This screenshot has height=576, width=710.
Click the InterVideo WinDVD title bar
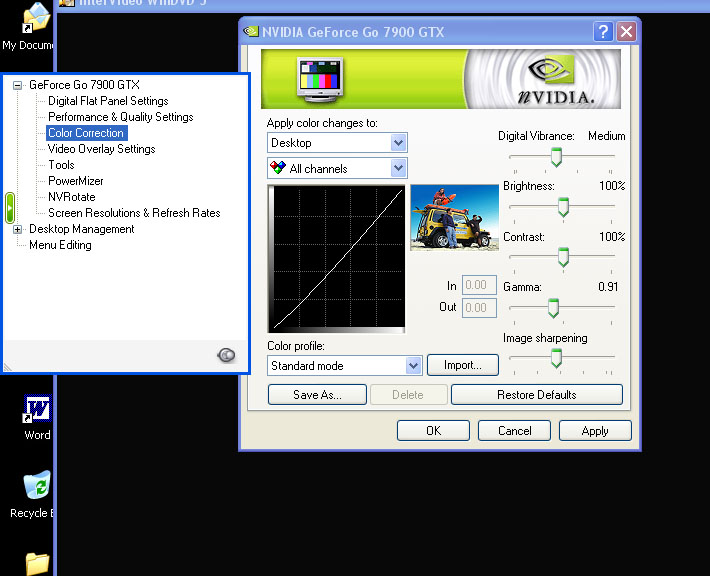click(383, 4)
